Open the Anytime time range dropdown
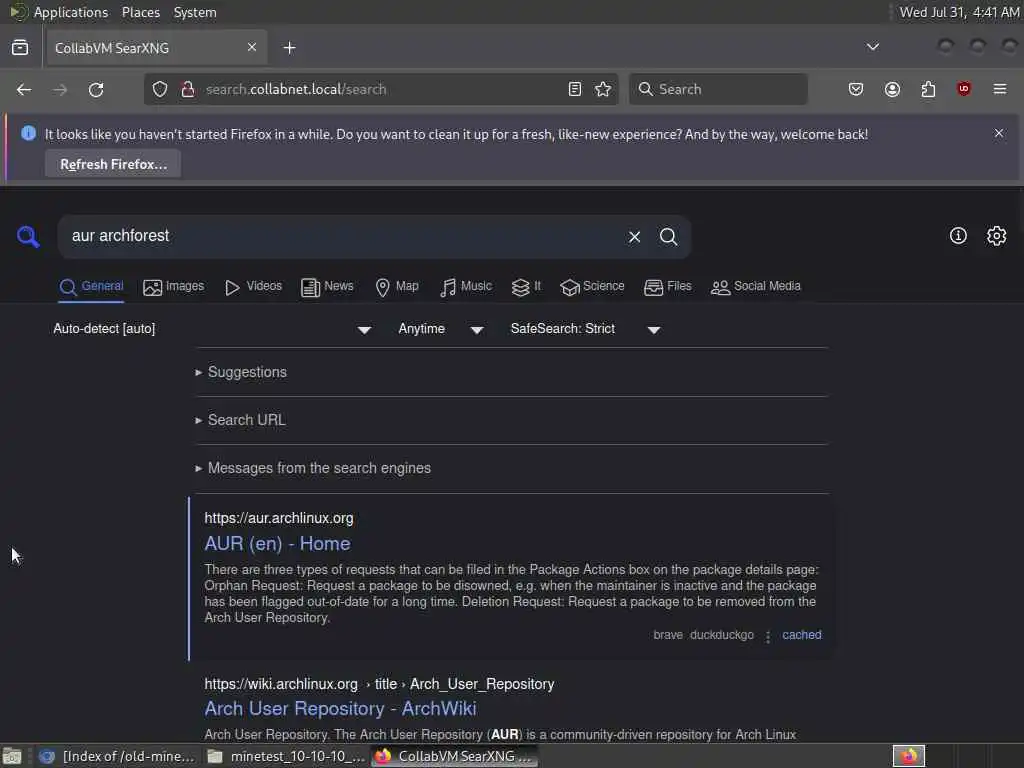The height and width of the screenshot is (768, 1024). [x=441, y=328]
